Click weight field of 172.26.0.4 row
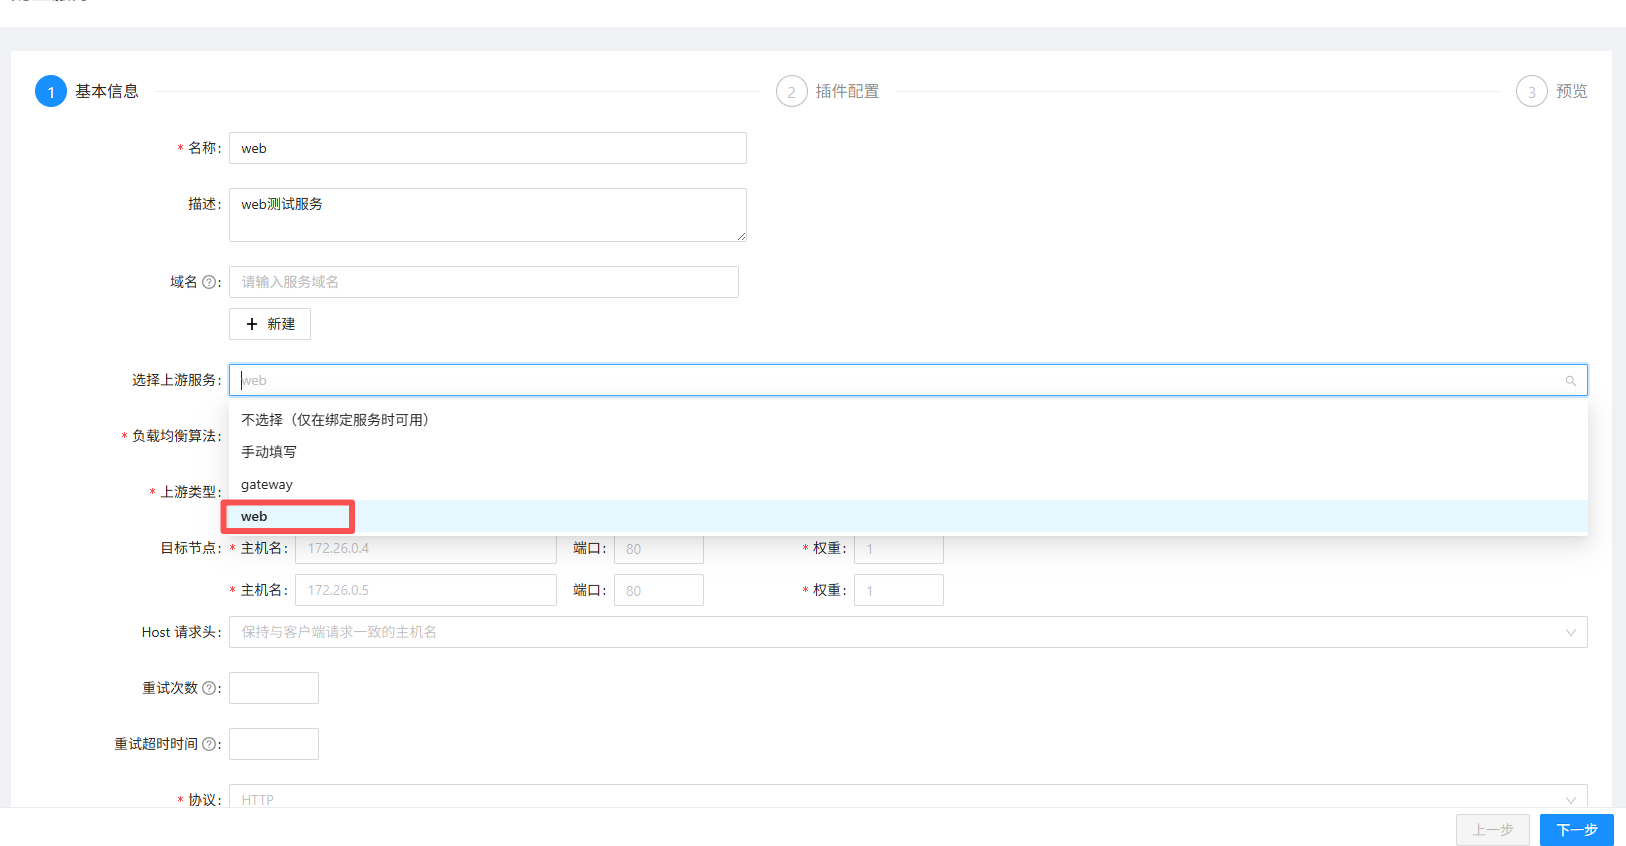 [x=899, y=549]
